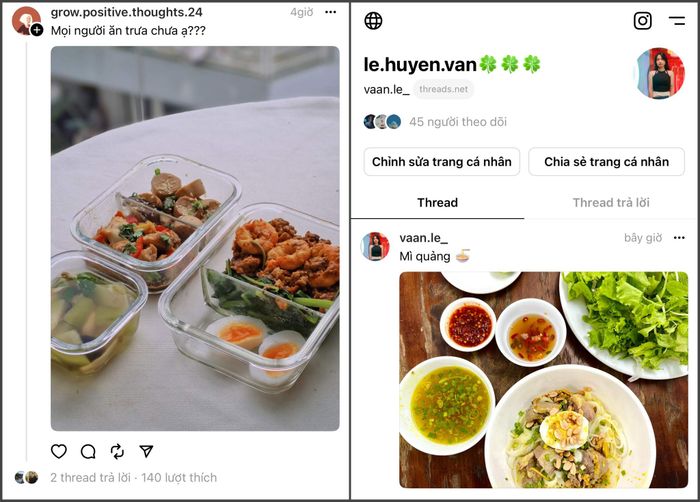Open Instagram via the camera logo icon

[642, 21]
